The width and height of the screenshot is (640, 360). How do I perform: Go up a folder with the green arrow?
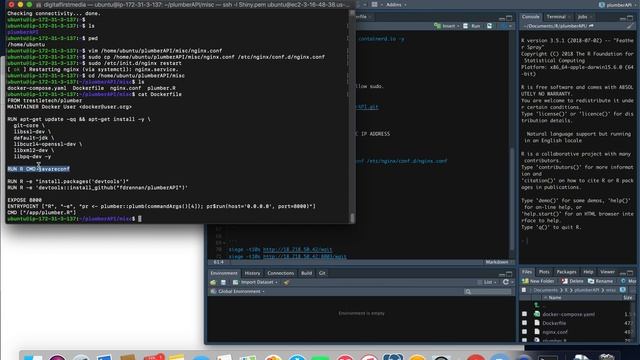pos(537,305)
